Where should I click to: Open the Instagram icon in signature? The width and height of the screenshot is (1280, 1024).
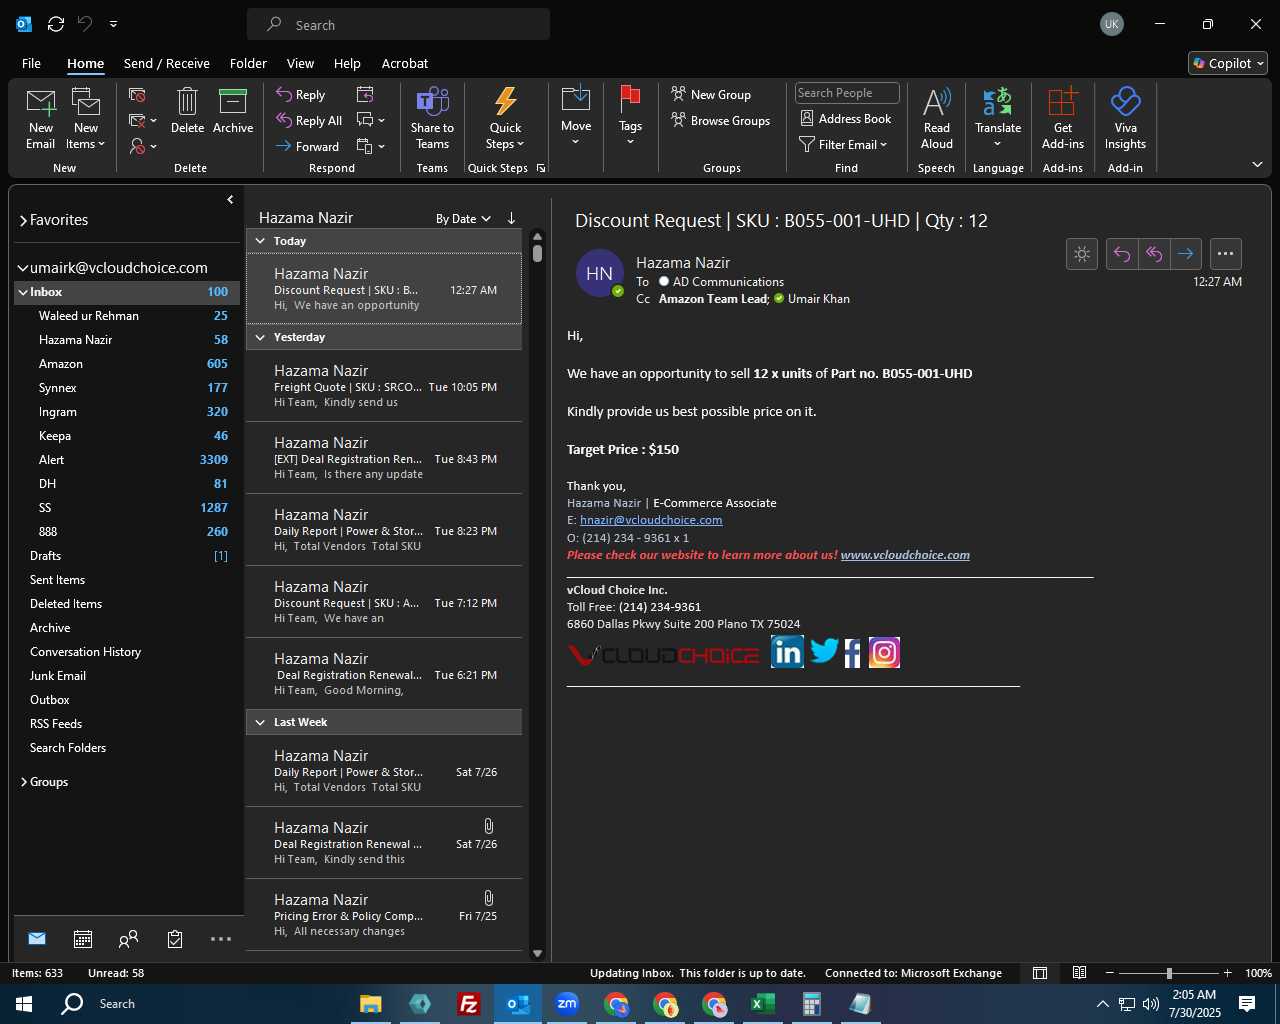coord(884,652)
